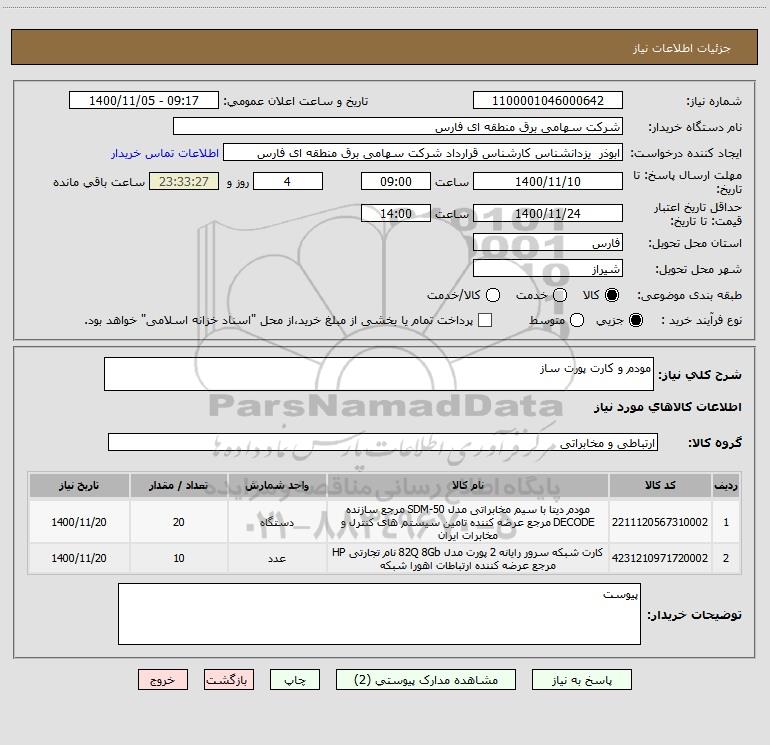Image resolution: width=770 pixels, height=745 pixels.
Task: Select the خدمت radio button
Action: 560,295
